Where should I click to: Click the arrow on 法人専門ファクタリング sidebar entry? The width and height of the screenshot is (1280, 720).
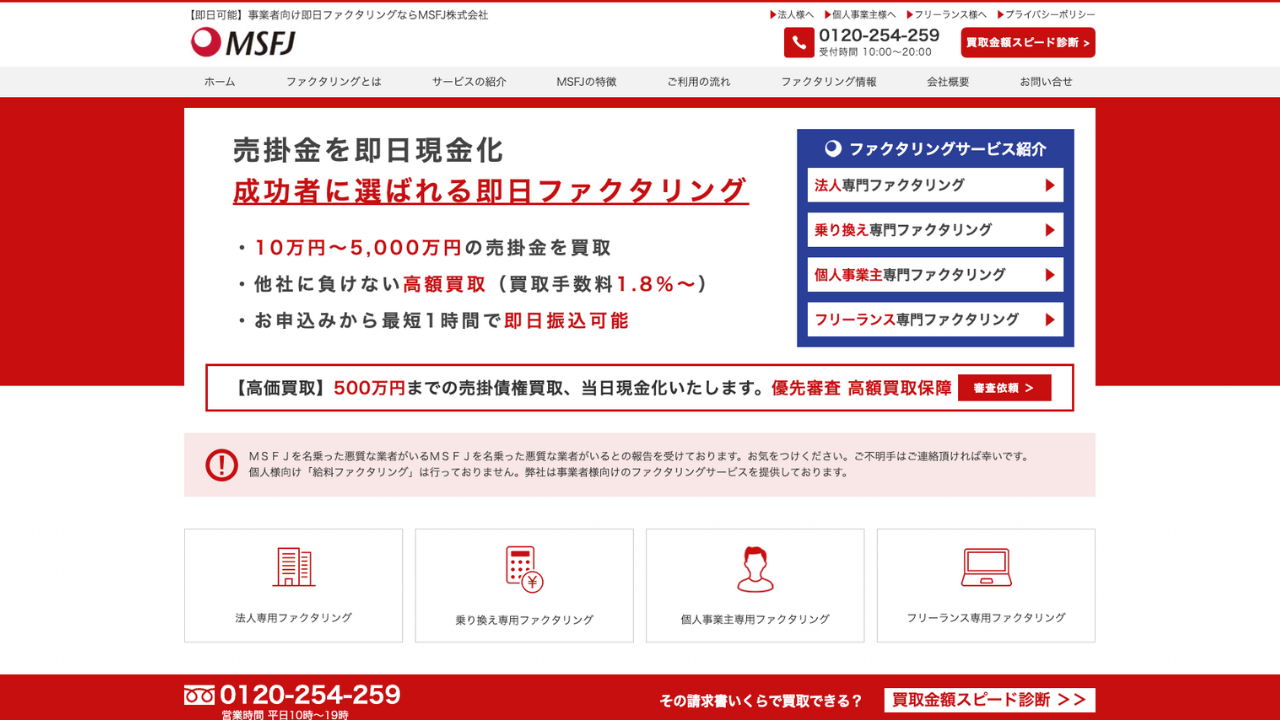[1049, 185]
